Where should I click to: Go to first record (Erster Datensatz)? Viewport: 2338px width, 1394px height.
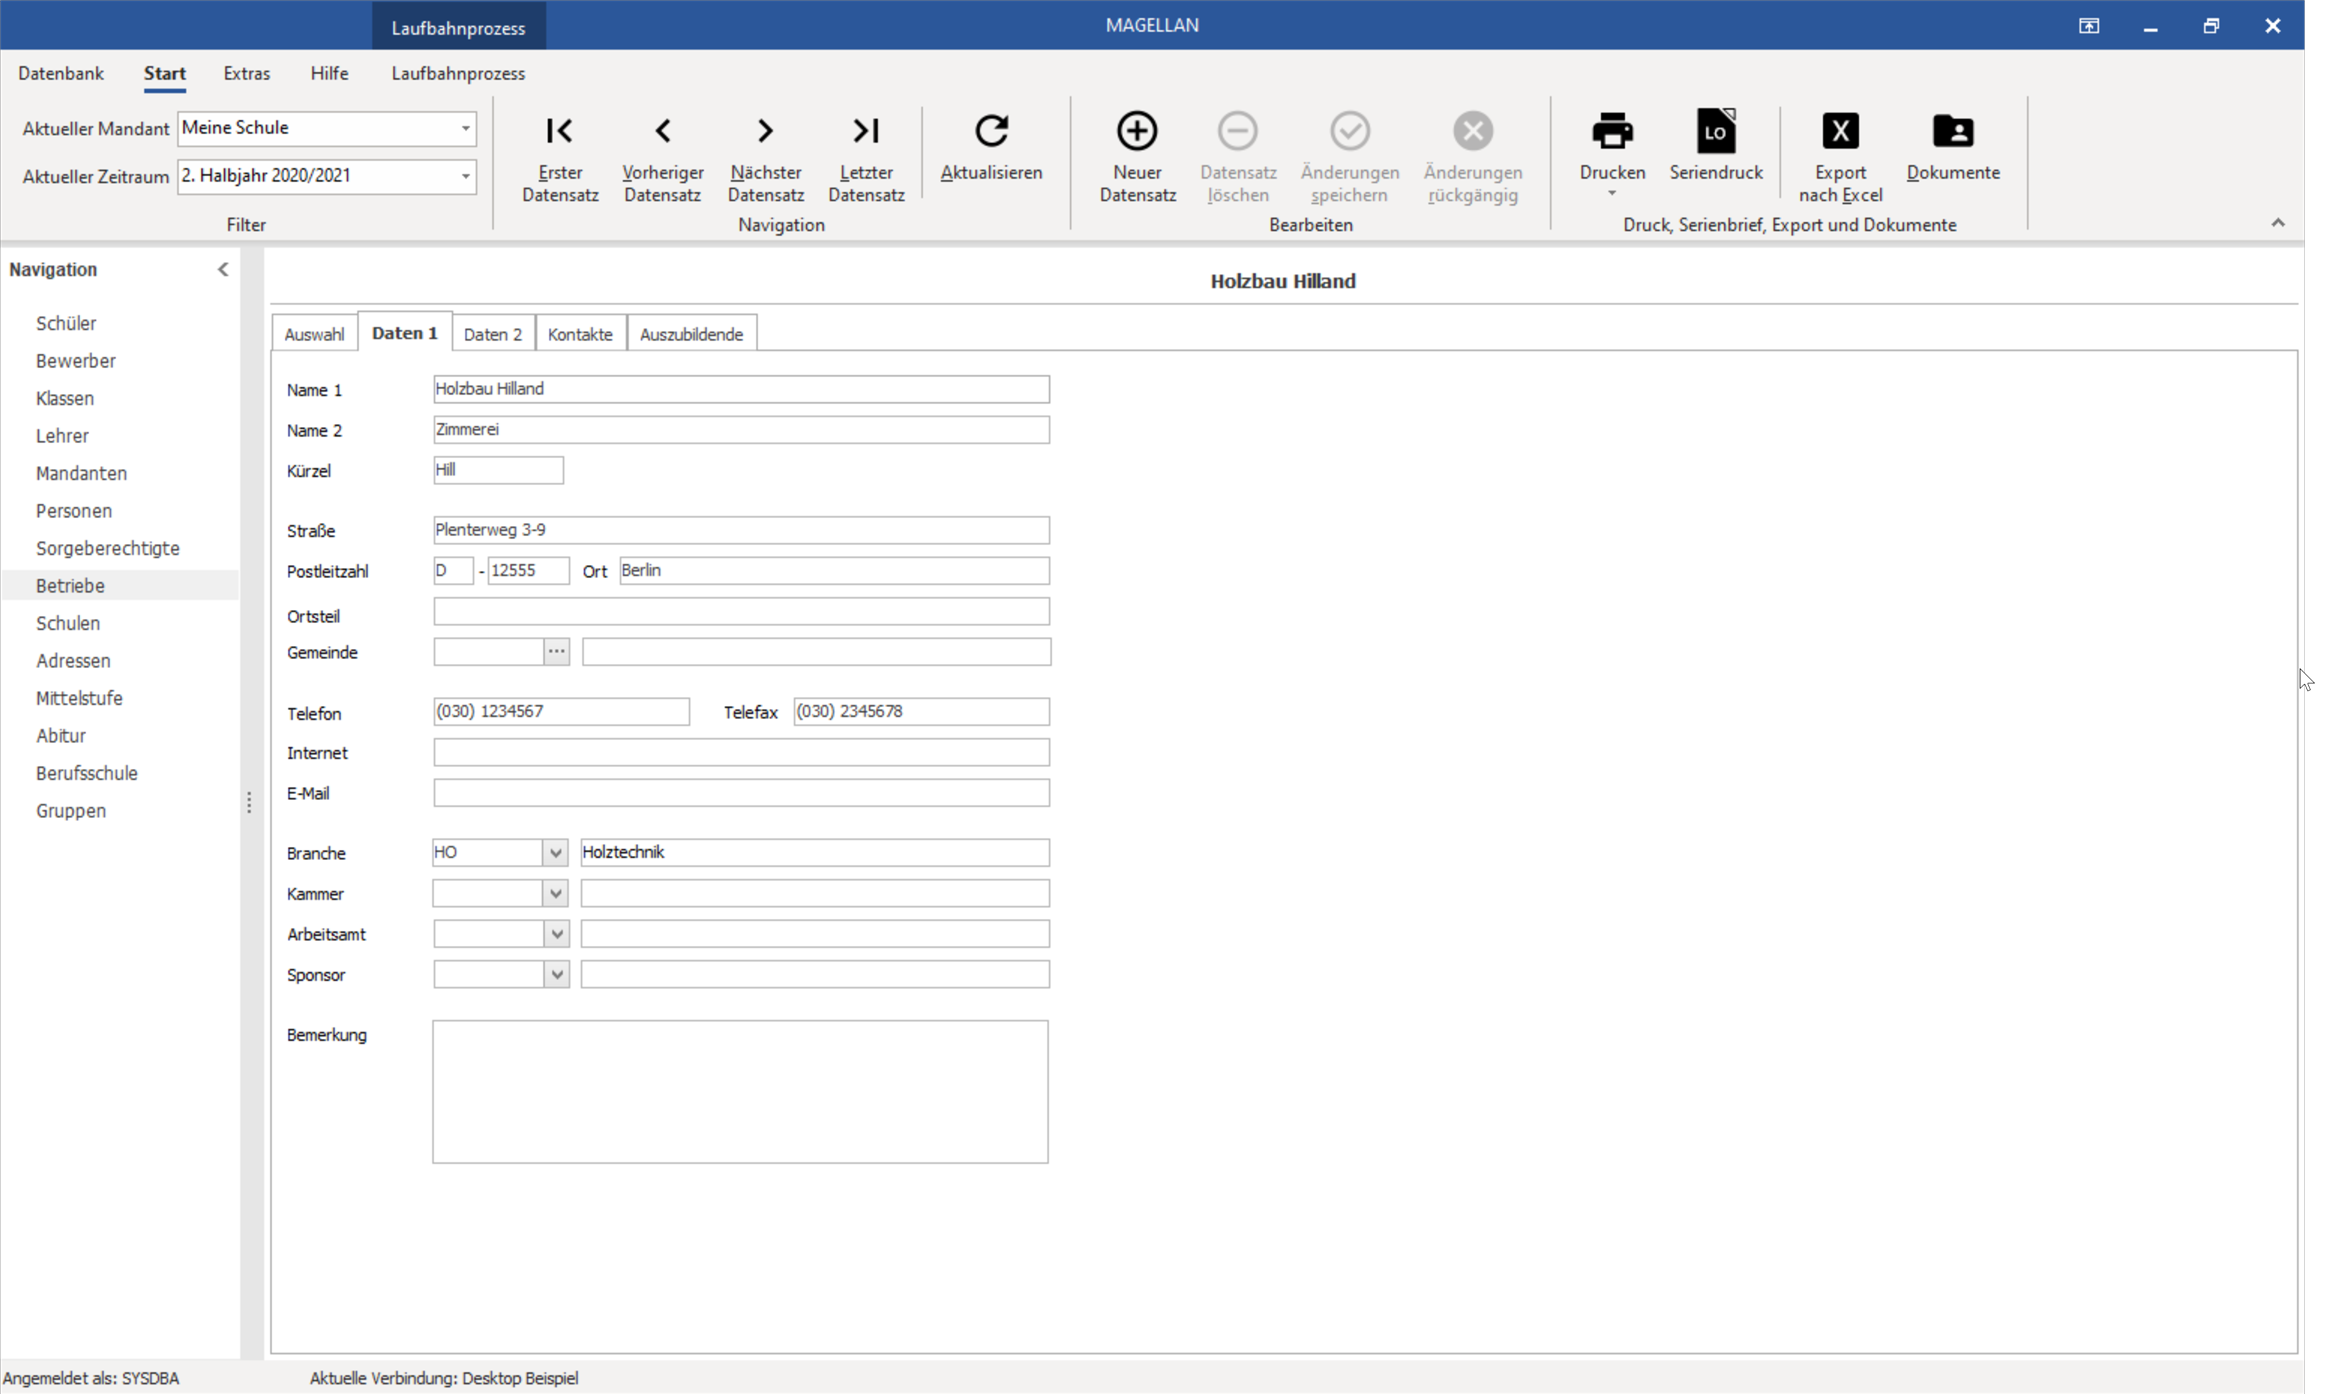click(x=560, y=157)
